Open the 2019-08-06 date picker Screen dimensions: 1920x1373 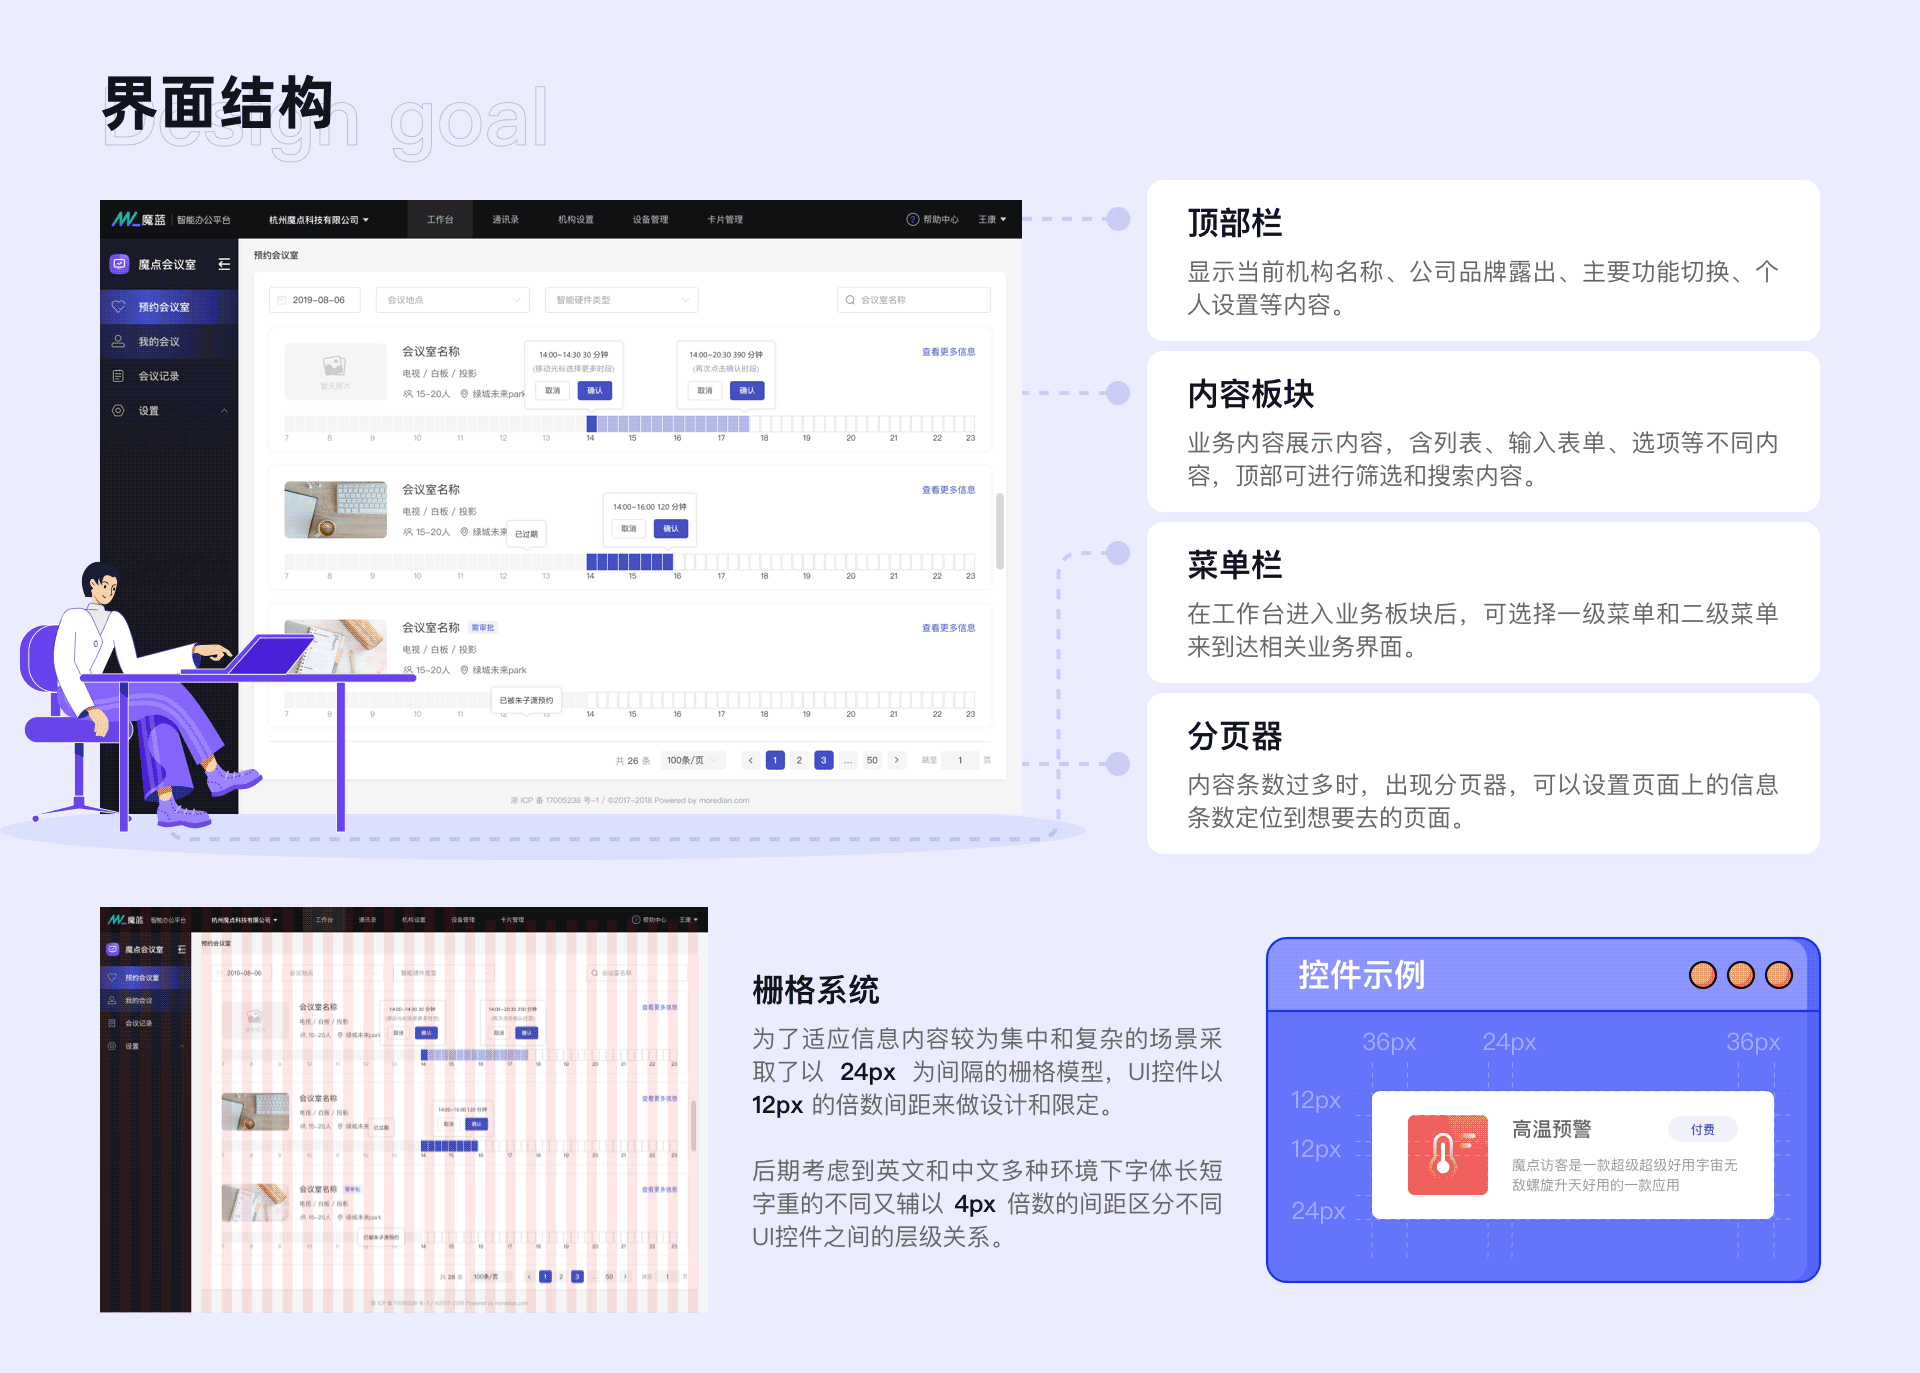[315, 300]
